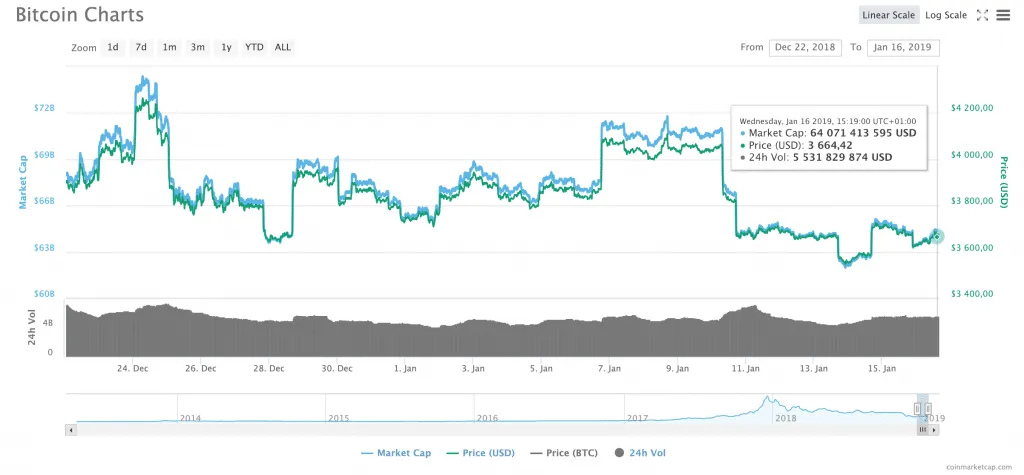Click tooltip Price (USD) 3 664,42 line

[795, 145]
